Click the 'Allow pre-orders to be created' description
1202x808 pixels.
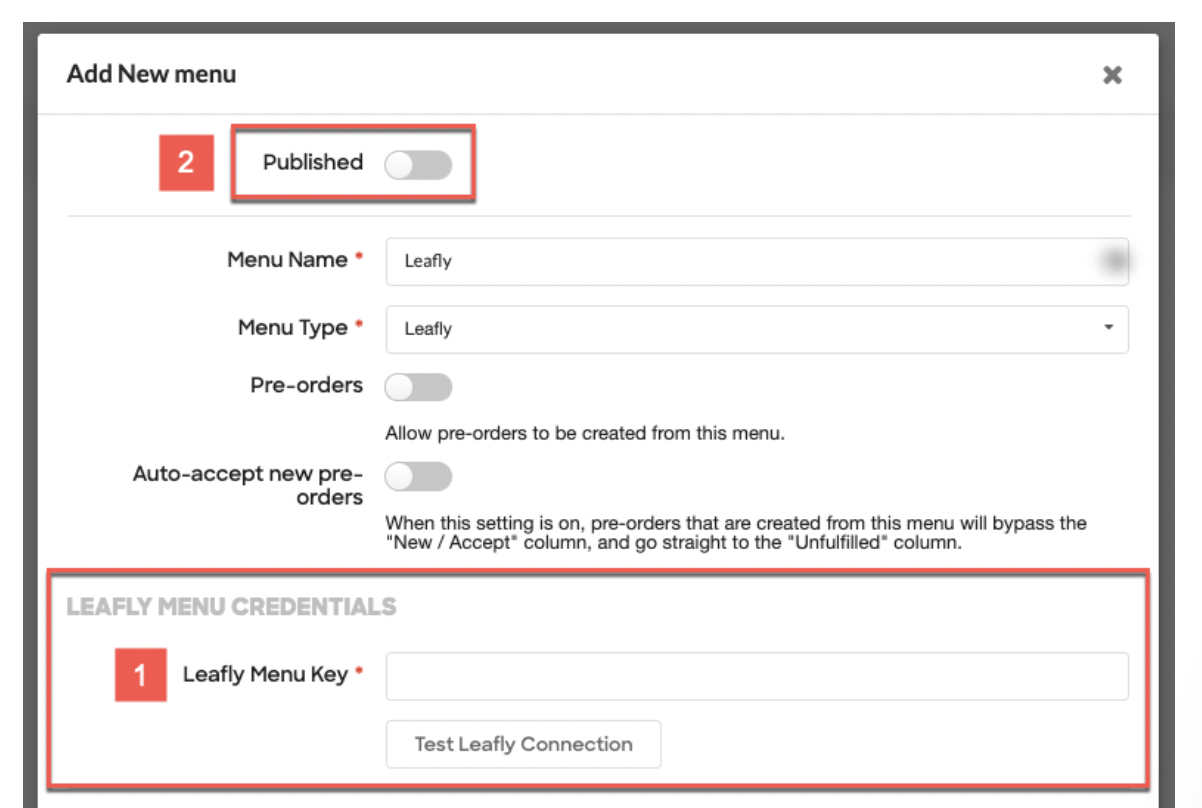pyautogui.click(x=584, y=434)
